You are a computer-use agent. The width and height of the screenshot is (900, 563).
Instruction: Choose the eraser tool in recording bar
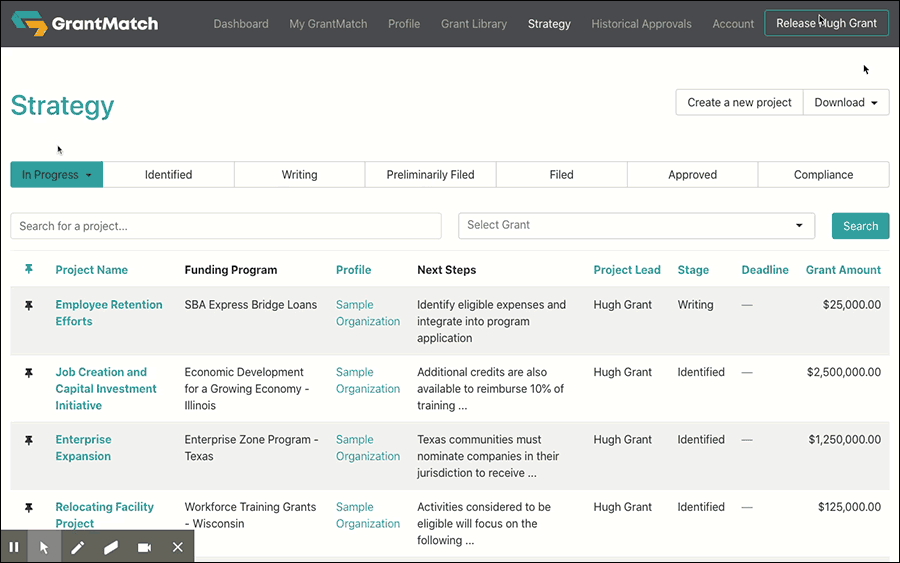[x=111, y=547]
